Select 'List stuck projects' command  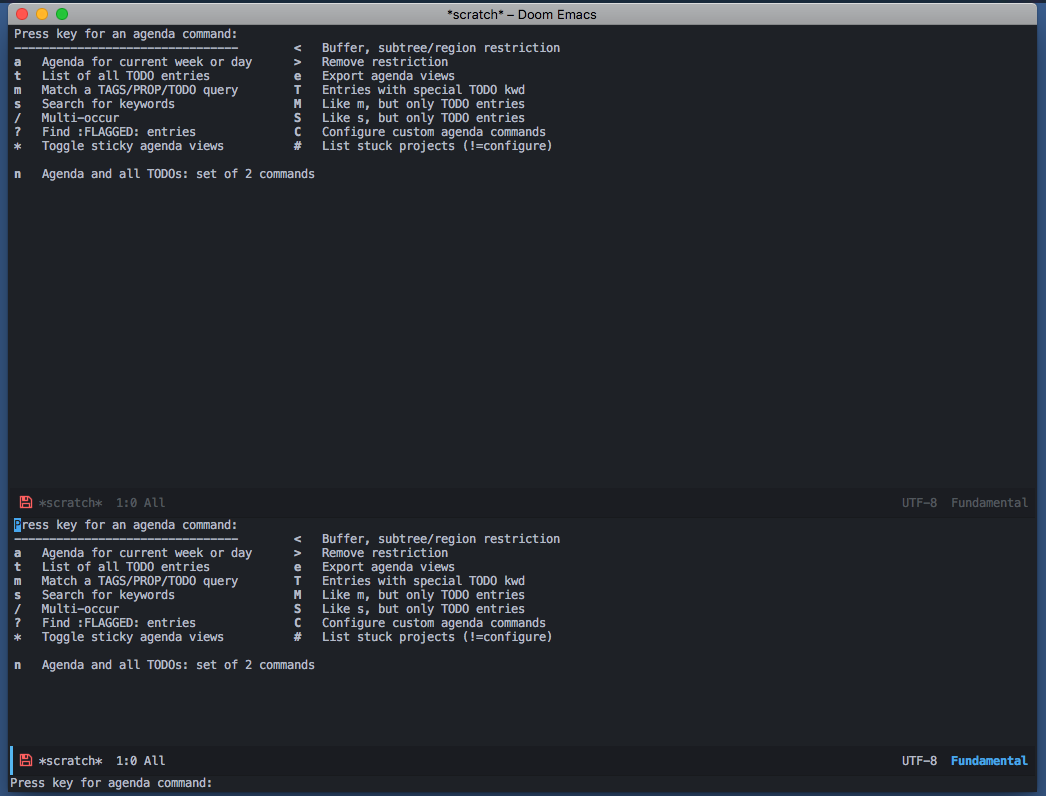click(436, 145)
